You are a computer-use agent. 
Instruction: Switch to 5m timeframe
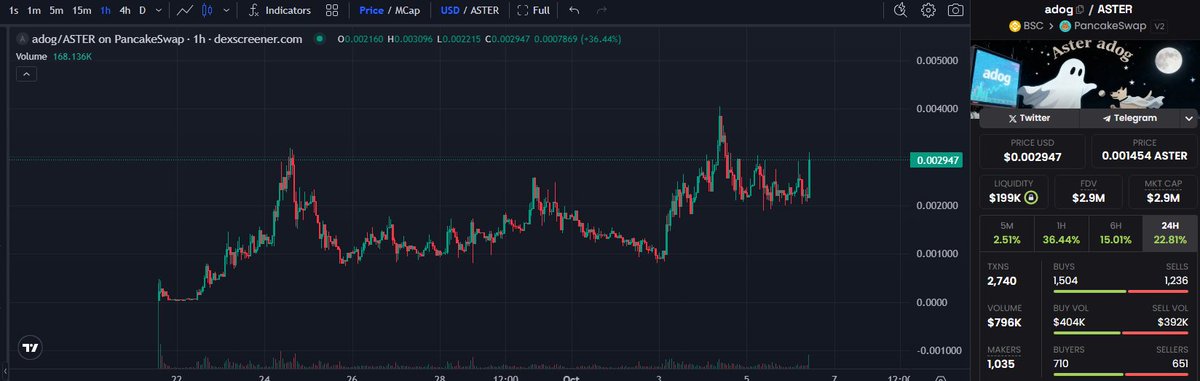pyautogui.click(x=57, y=11)
